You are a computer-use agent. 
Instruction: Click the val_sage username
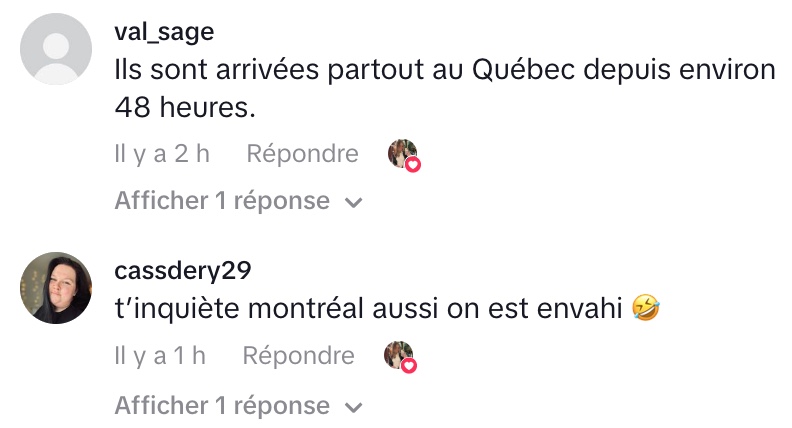tap(164, 33)
